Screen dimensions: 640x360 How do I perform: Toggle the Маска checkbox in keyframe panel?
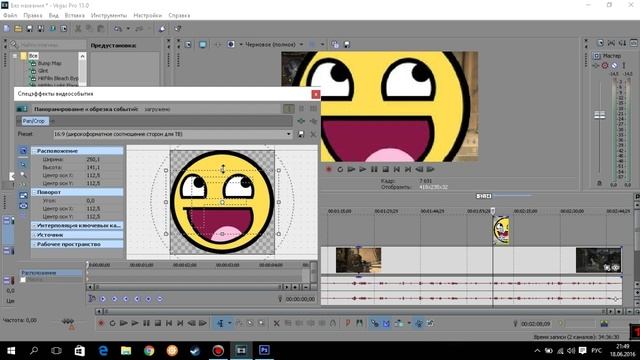click(x=23, y=280)
